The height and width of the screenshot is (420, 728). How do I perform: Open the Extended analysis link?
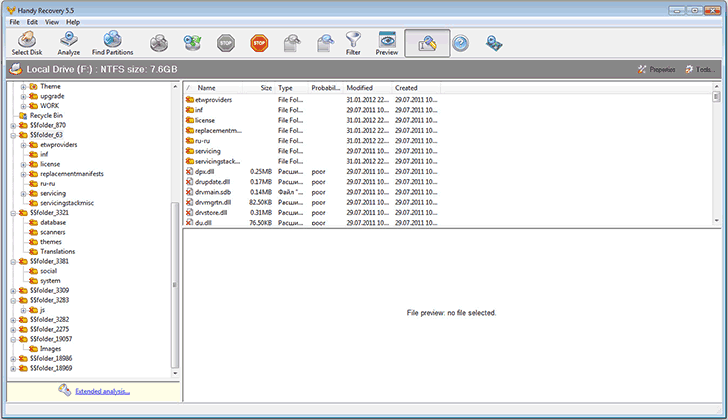(x=103, y=391)
